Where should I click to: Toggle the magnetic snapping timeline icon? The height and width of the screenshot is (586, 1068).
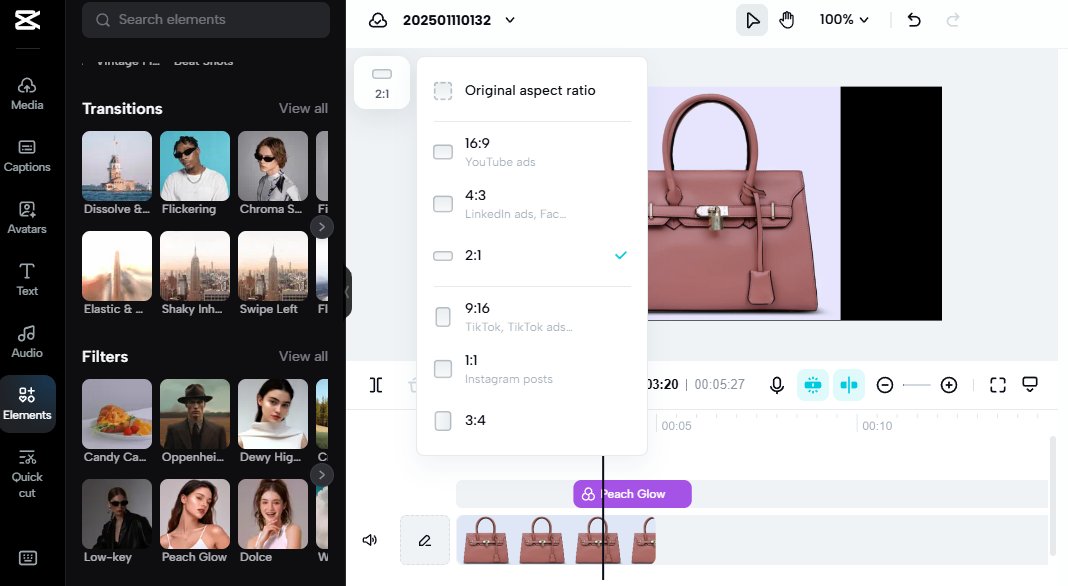(813, 385)
